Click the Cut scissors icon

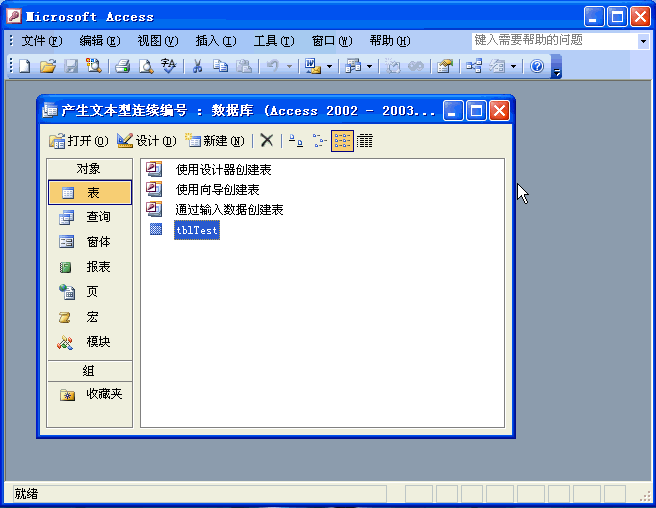tap(197, 66)
